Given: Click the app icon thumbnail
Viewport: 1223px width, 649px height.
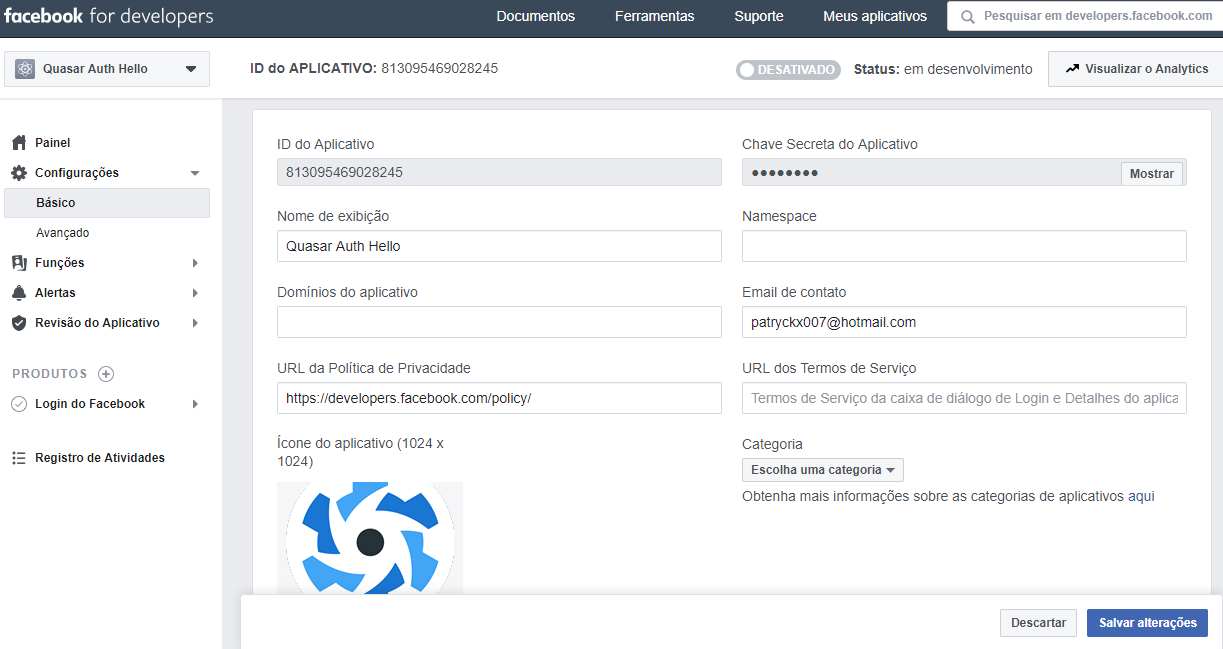Looking at the screenshot, I should tap(370, 539).
